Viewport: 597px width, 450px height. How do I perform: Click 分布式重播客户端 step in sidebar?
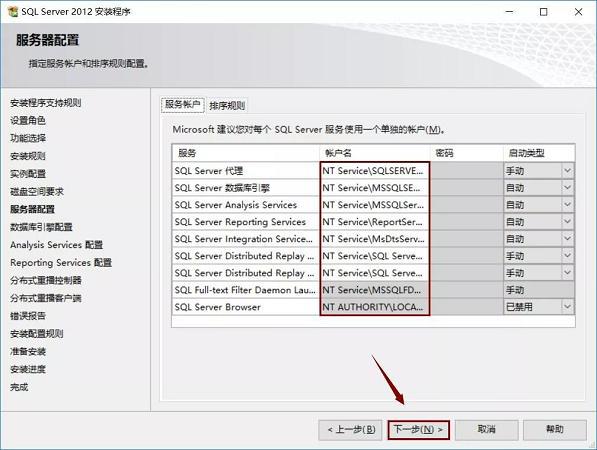pyautogui.click(x=46, y=298)
